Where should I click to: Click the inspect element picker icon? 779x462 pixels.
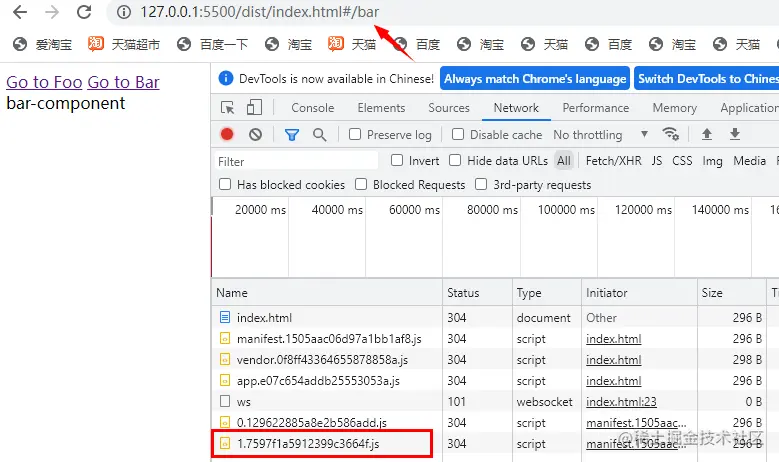[x=228, y=108]
